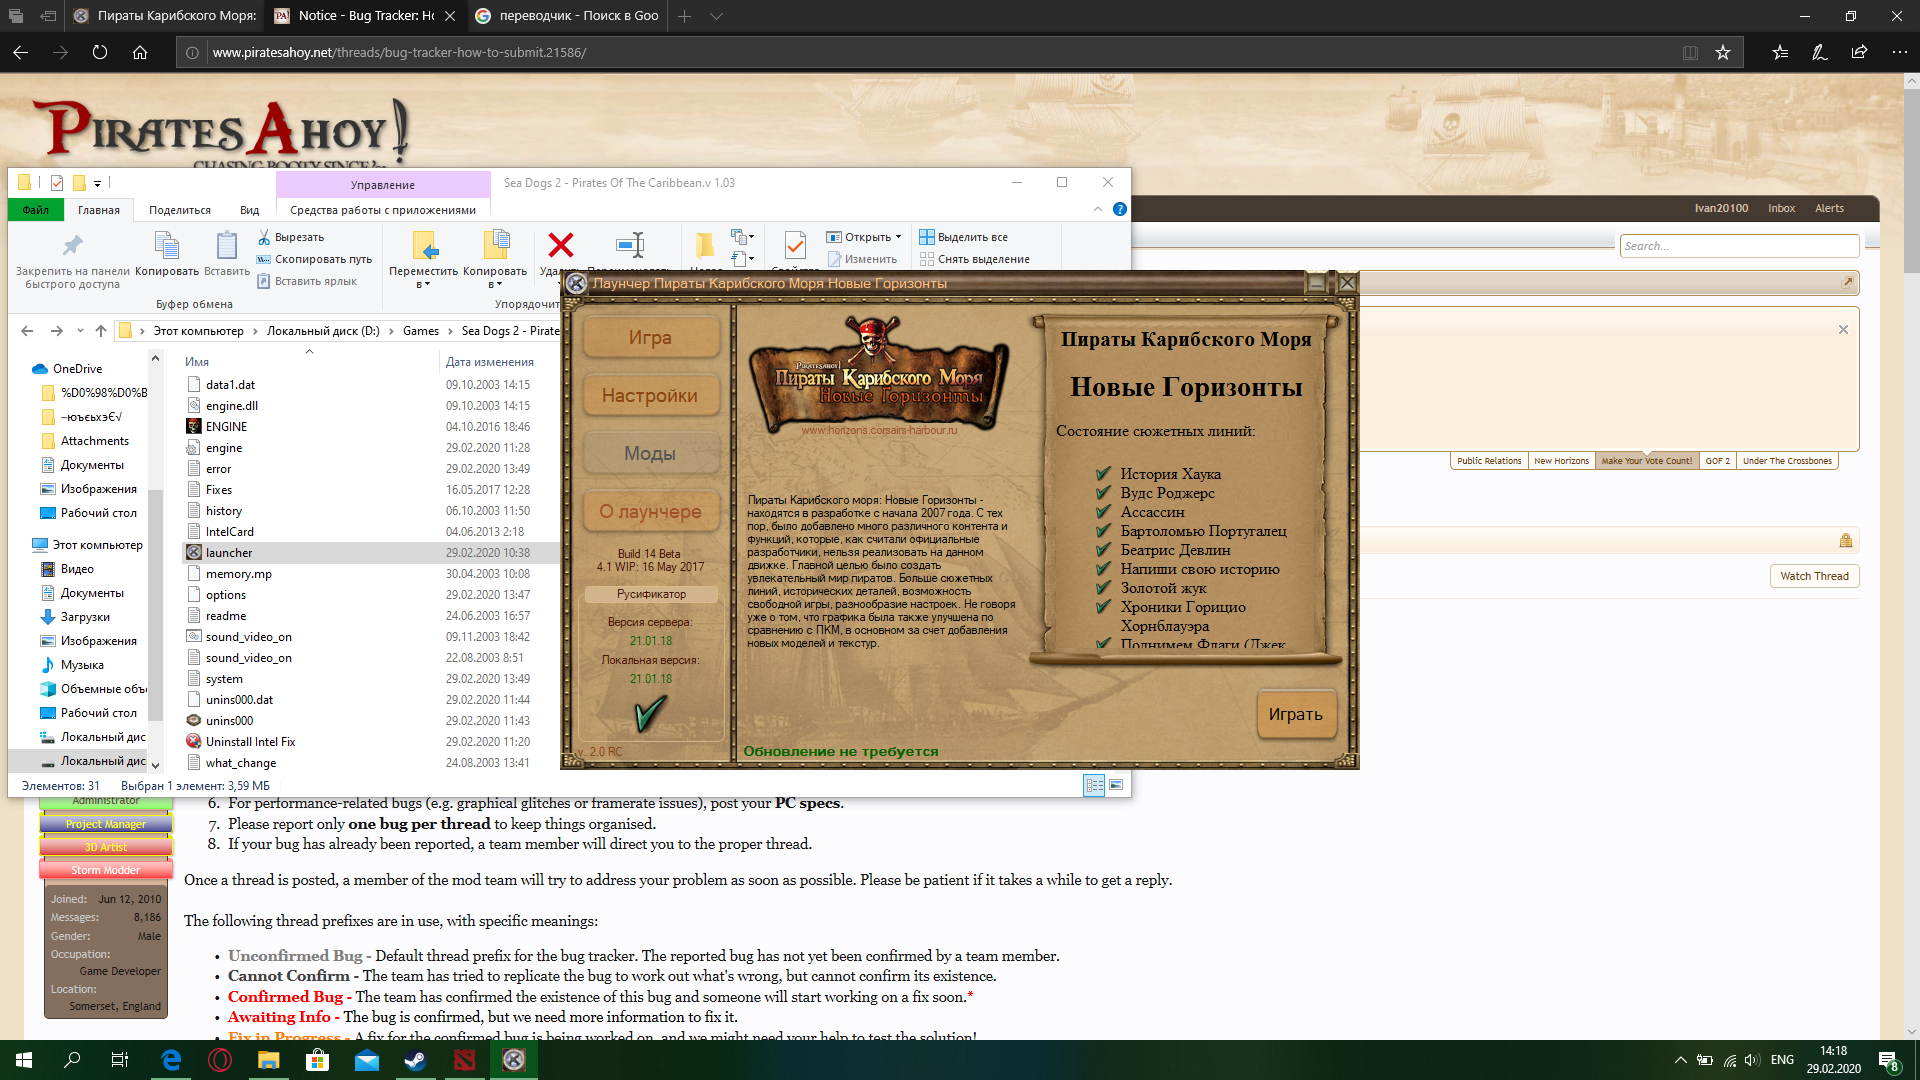Open Quick Access toolbar customize dropdown

(97, 183)
